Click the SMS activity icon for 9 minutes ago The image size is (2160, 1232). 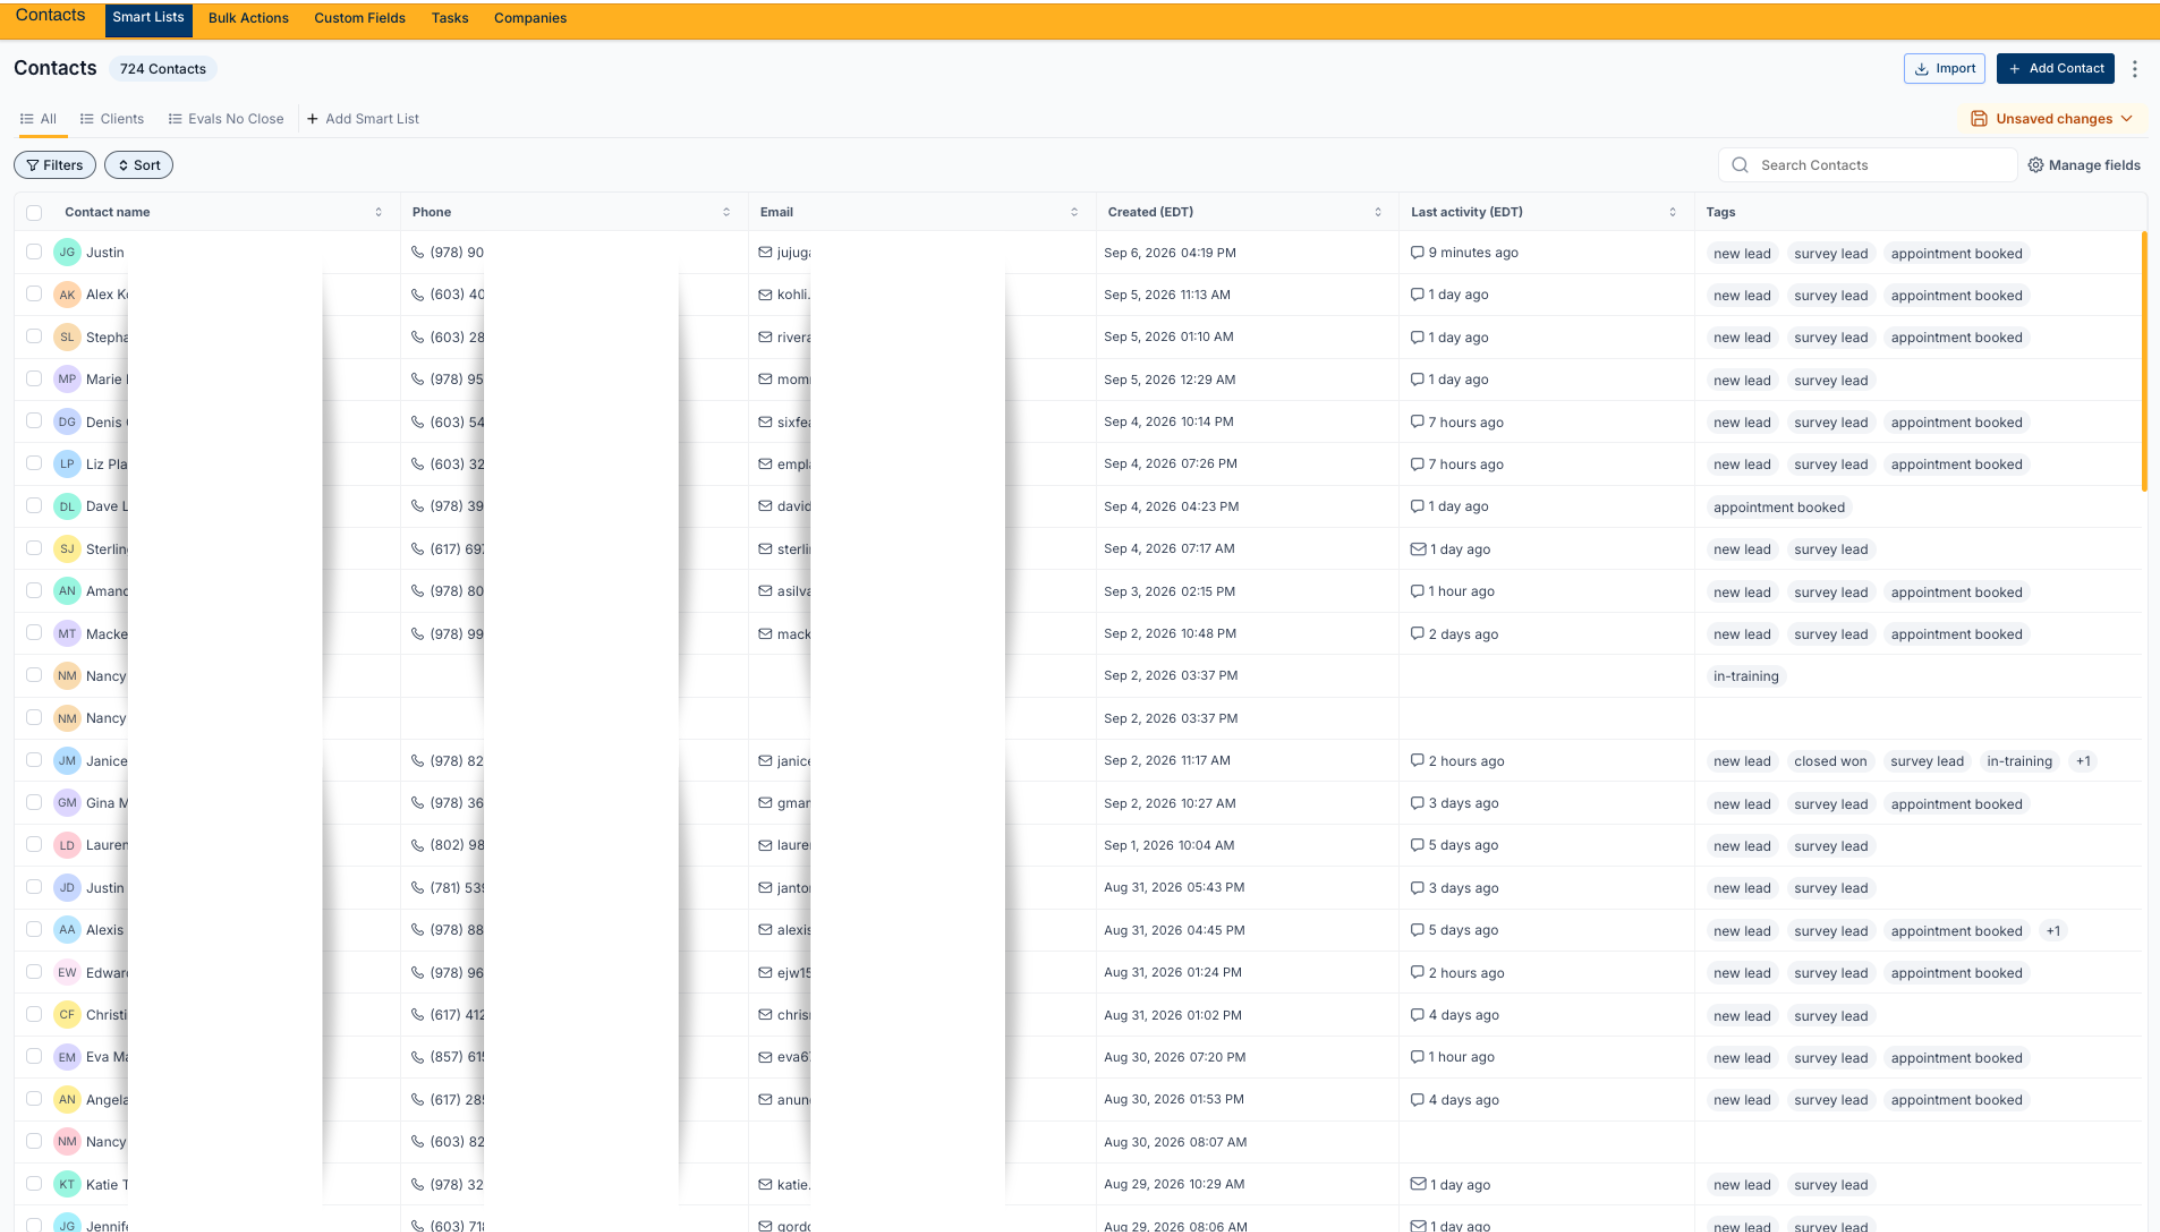[x=1417, y=252]
